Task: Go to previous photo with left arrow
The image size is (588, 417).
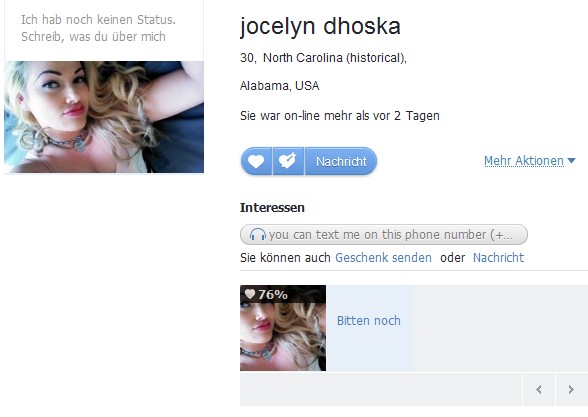Action: (539, 390)
